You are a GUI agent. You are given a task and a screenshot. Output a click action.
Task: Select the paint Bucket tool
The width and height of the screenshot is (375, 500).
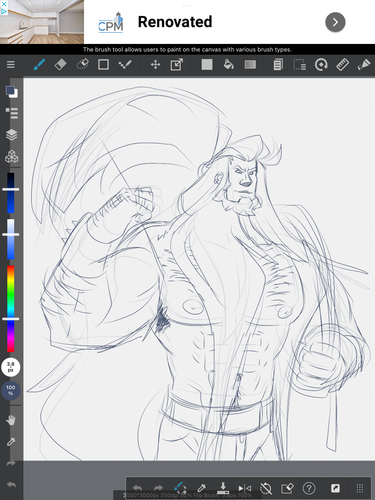[228, 64]
